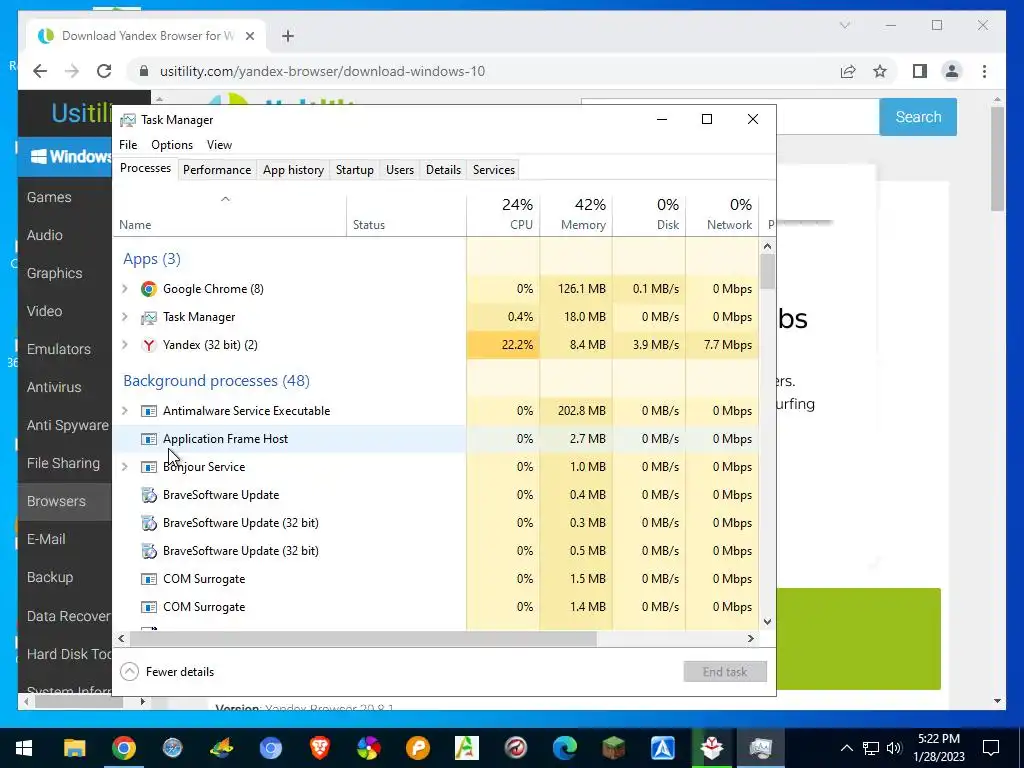Open the Options menu in Task Manager
This screenshot has width=1024, height=768.
[x=172, y=145]
